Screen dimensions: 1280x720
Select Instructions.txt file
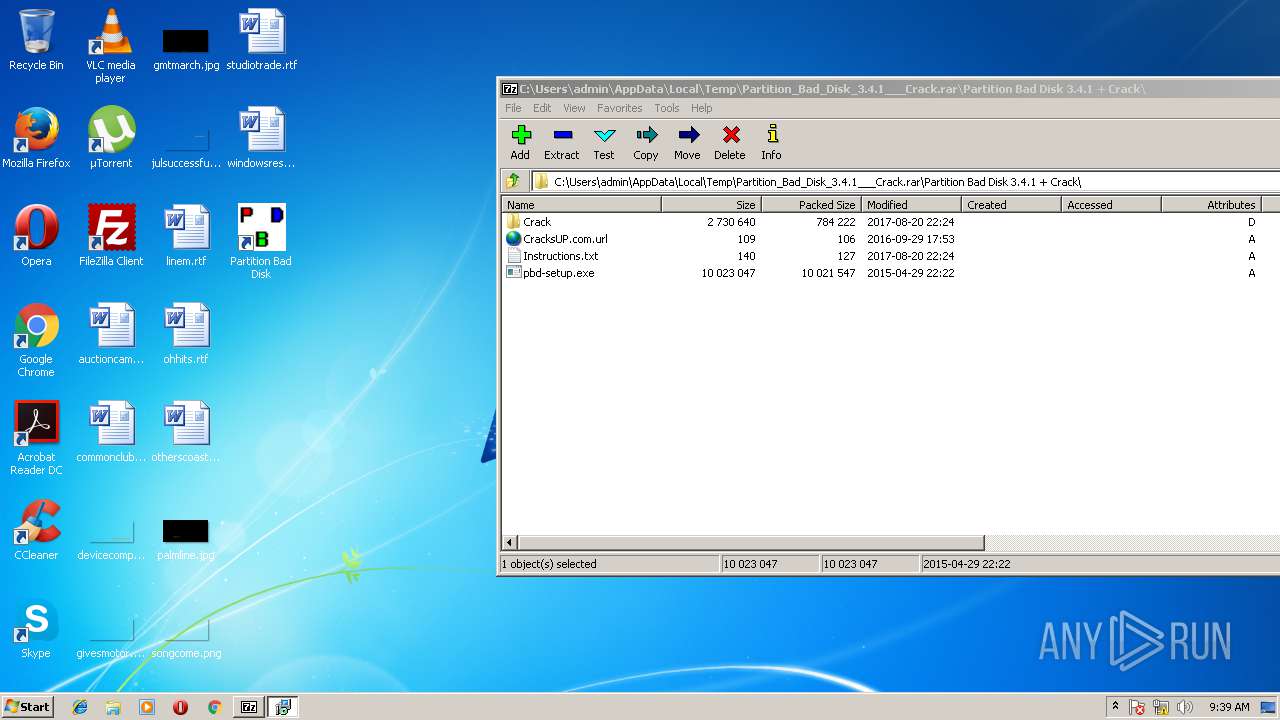[x=890, y=256]
